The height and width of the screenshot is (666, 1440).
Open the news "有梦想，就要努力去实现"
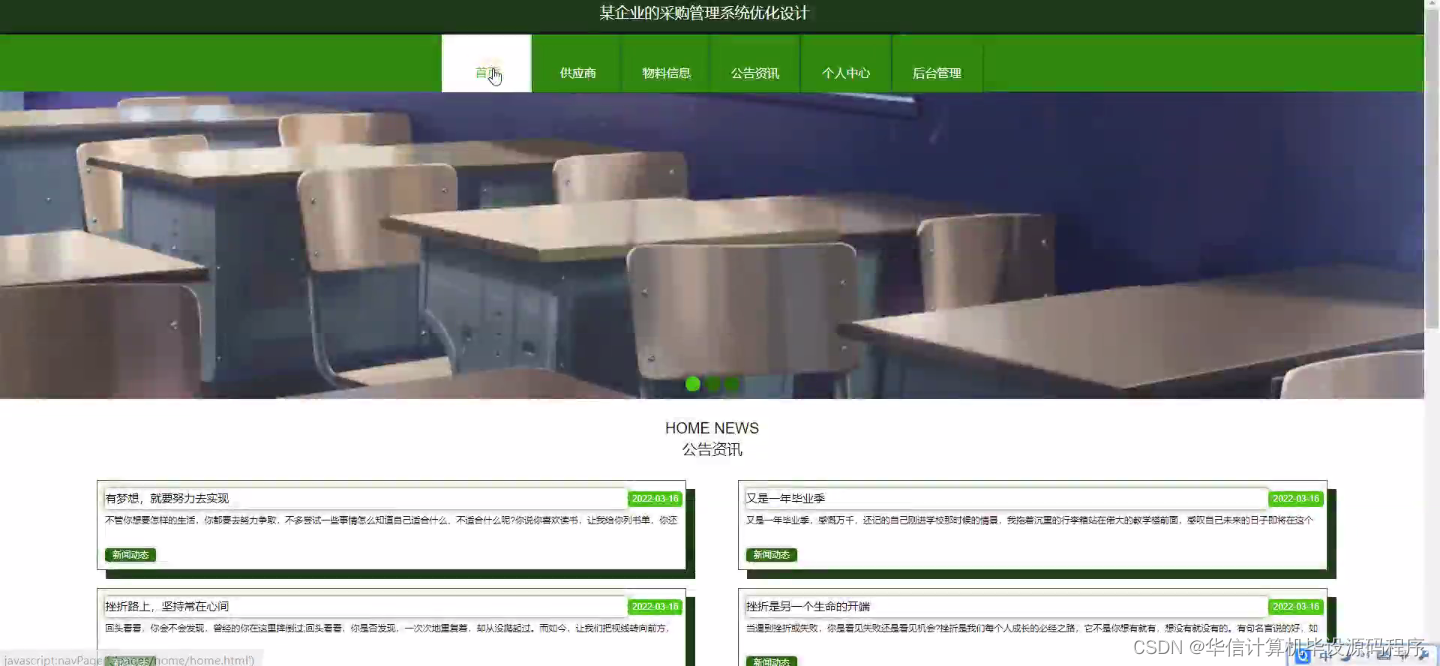pyautogui.click(x=167, y=498)
